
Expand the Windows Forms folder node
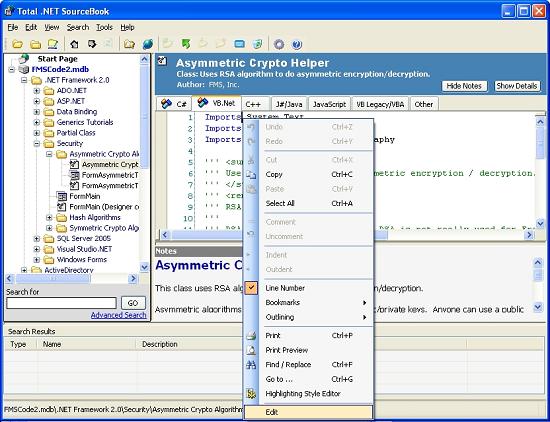[36, 260]
